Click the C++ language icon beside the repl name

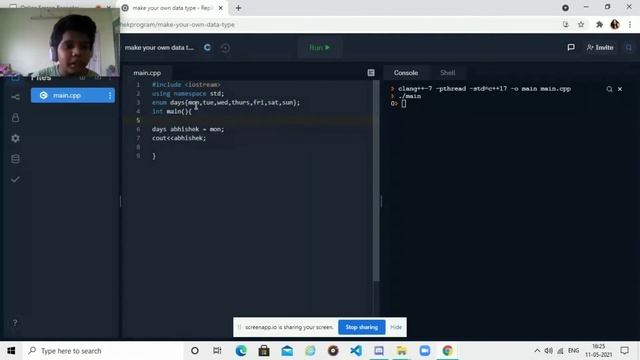(x=207, y=47)
